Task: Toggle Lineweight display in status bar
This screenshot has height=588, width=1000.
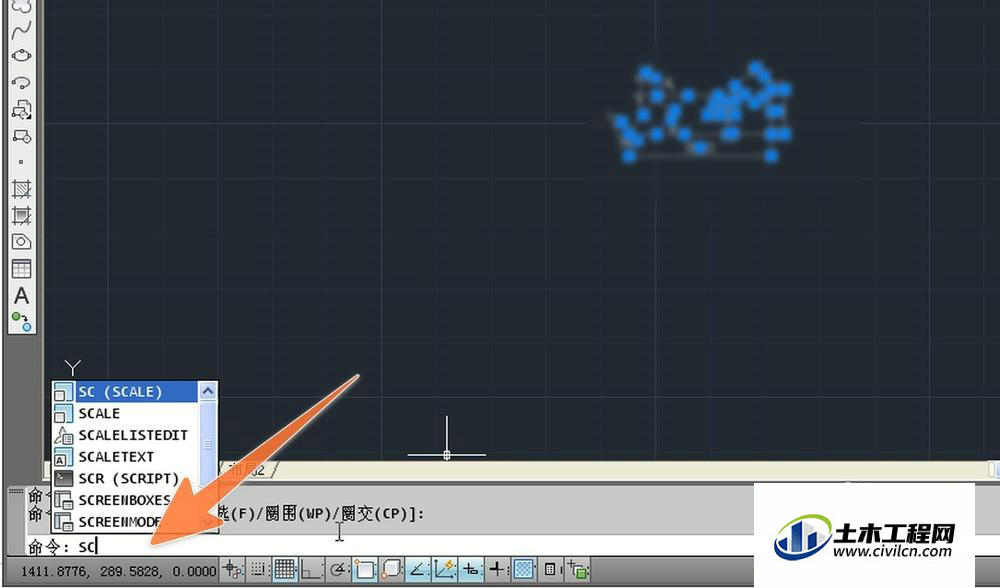Action: [497, 569]
